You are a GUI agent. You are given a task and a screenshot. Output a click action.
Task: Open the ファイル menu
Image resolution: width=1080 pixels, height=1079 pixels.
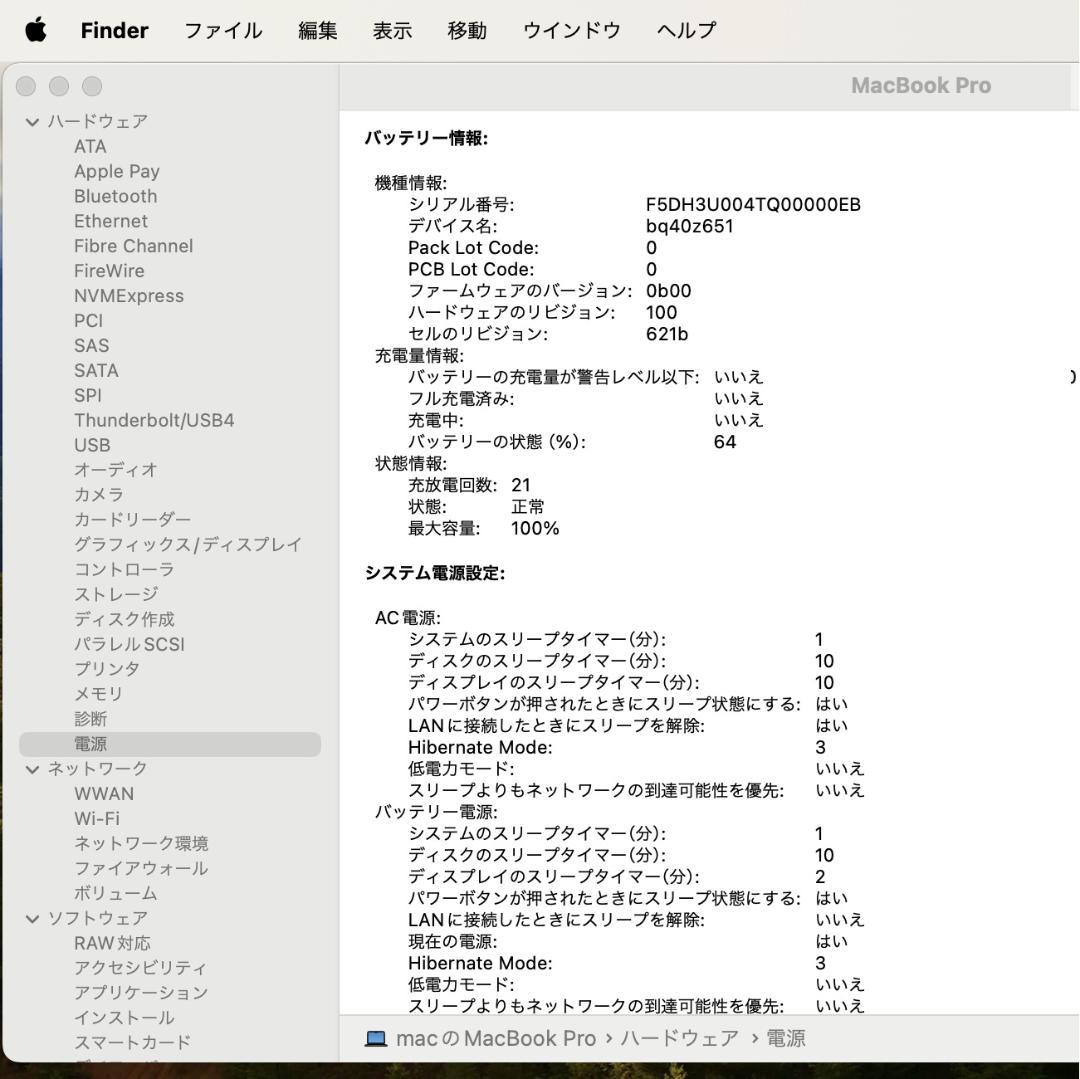(222, 30)
